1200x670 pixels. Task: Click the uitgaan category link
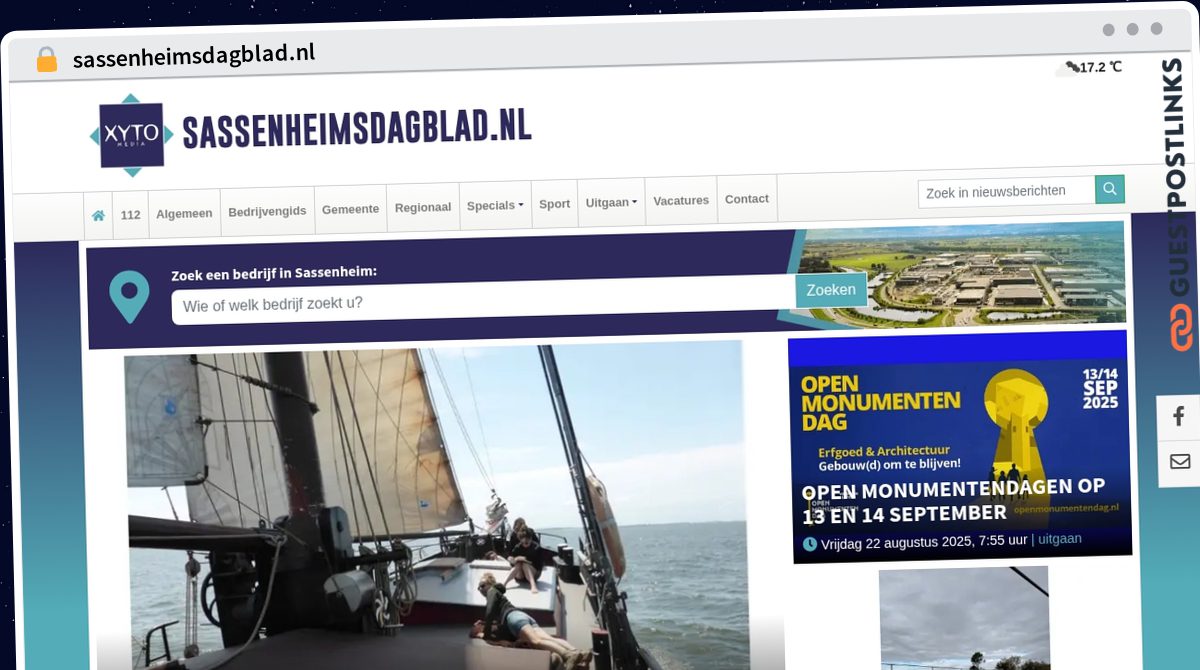coord(1060,539)
